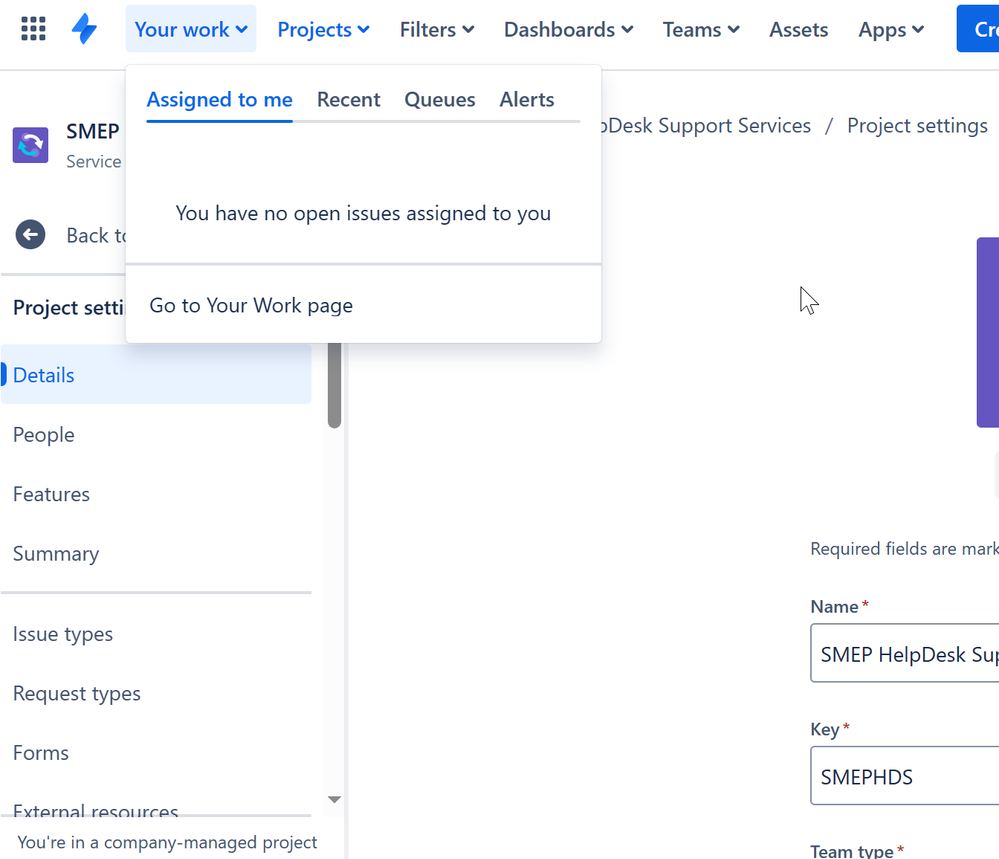The width and height of the screenshot is (999, 859).
Task: Highlight the Details sidebar entry
Action: (x=43, y=374)
